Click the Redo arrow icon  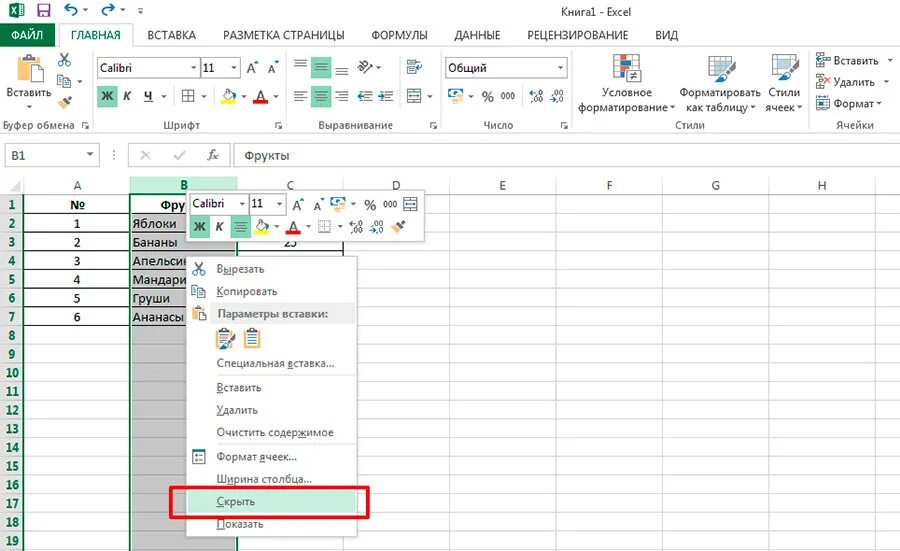tap(107, 10)
